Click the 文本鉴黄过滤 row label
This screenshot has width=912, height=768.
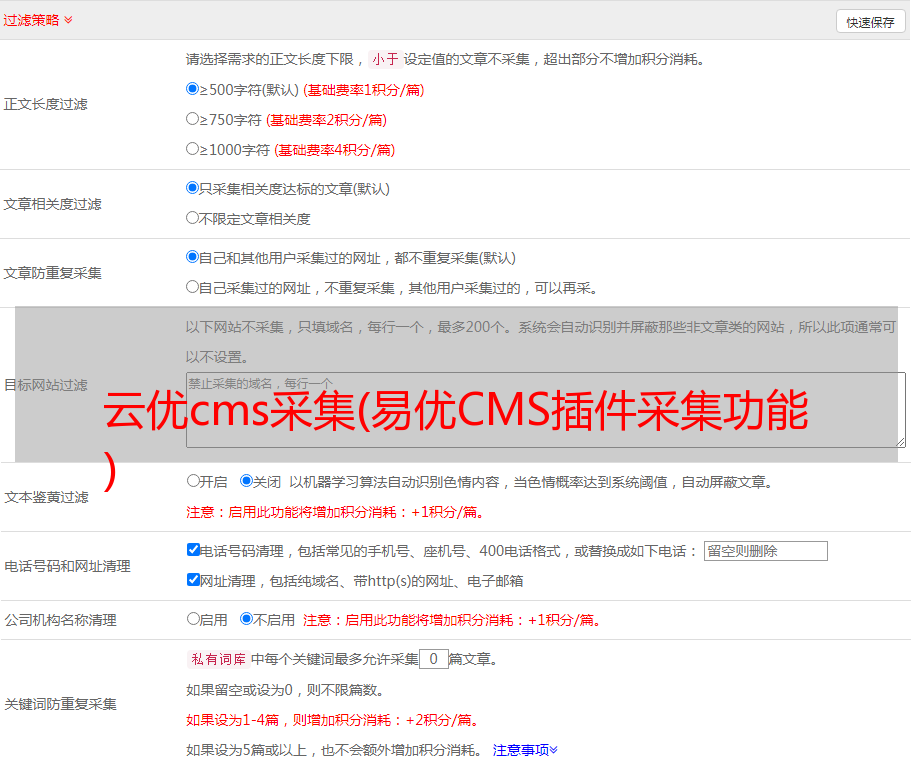47,497
